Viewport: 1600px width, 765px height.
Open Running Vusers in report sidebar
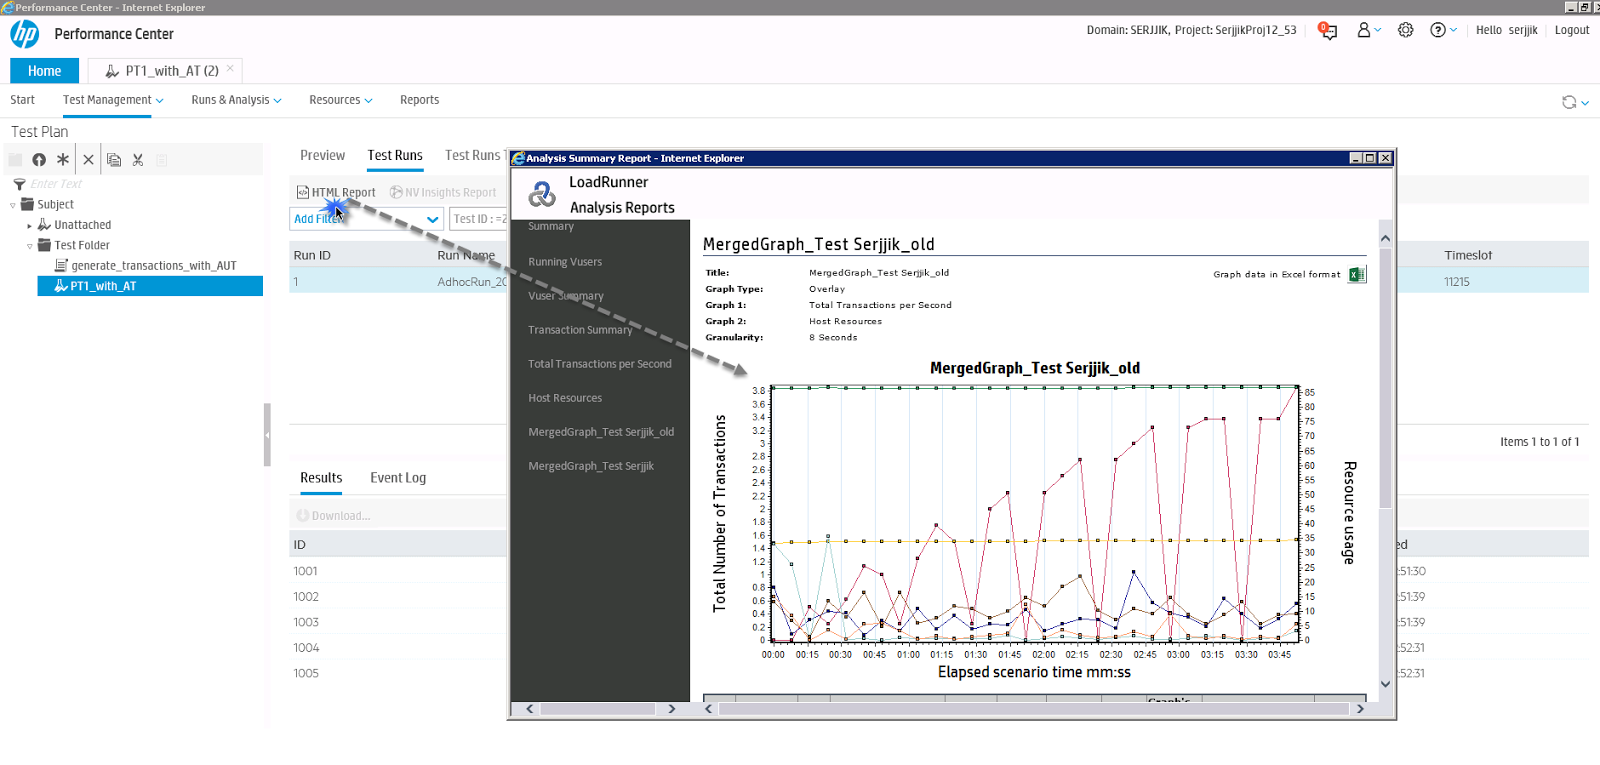click(565, 262)
